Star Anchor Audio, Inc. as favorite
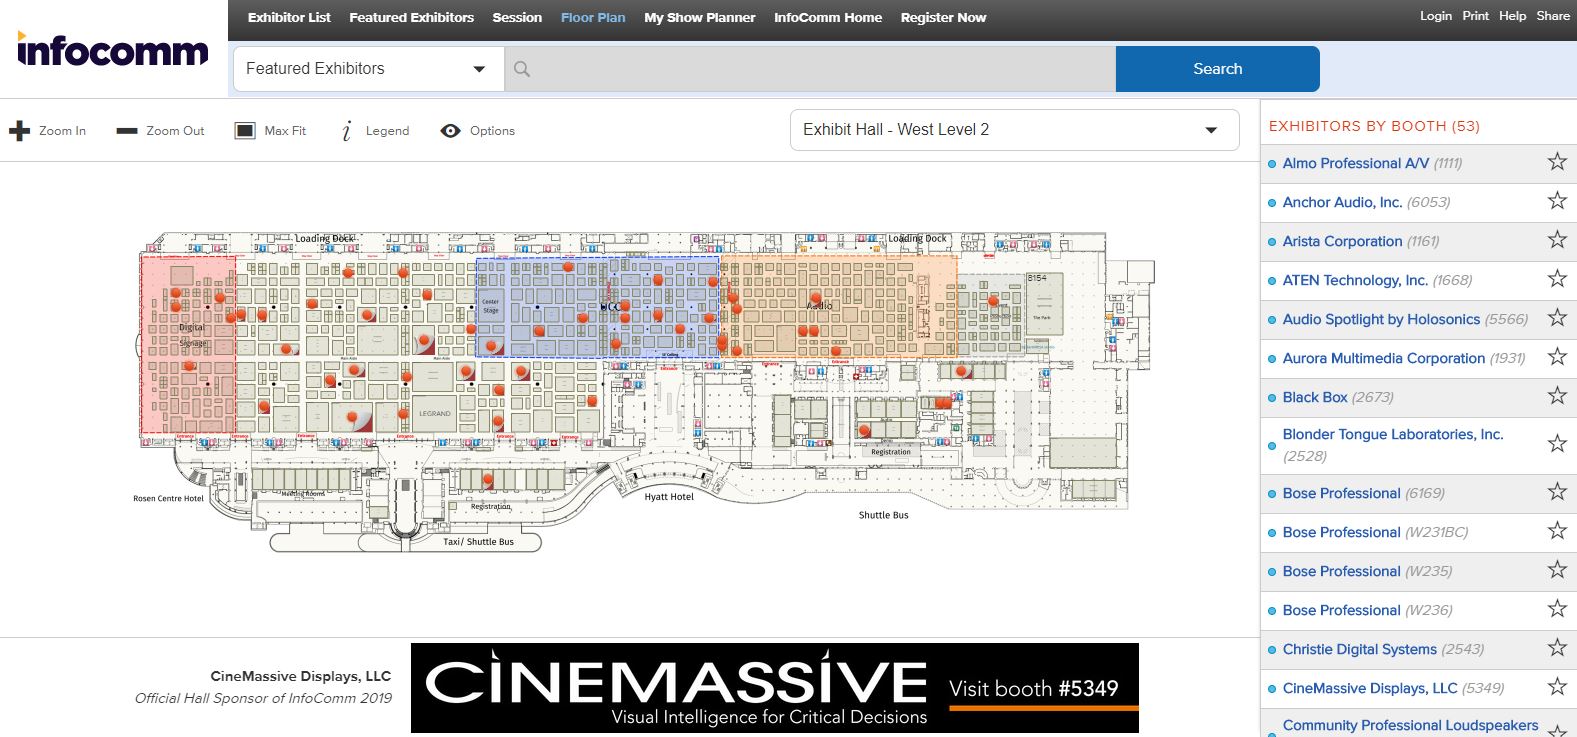Viewport: 1577px width, 737px height. 1557,201
